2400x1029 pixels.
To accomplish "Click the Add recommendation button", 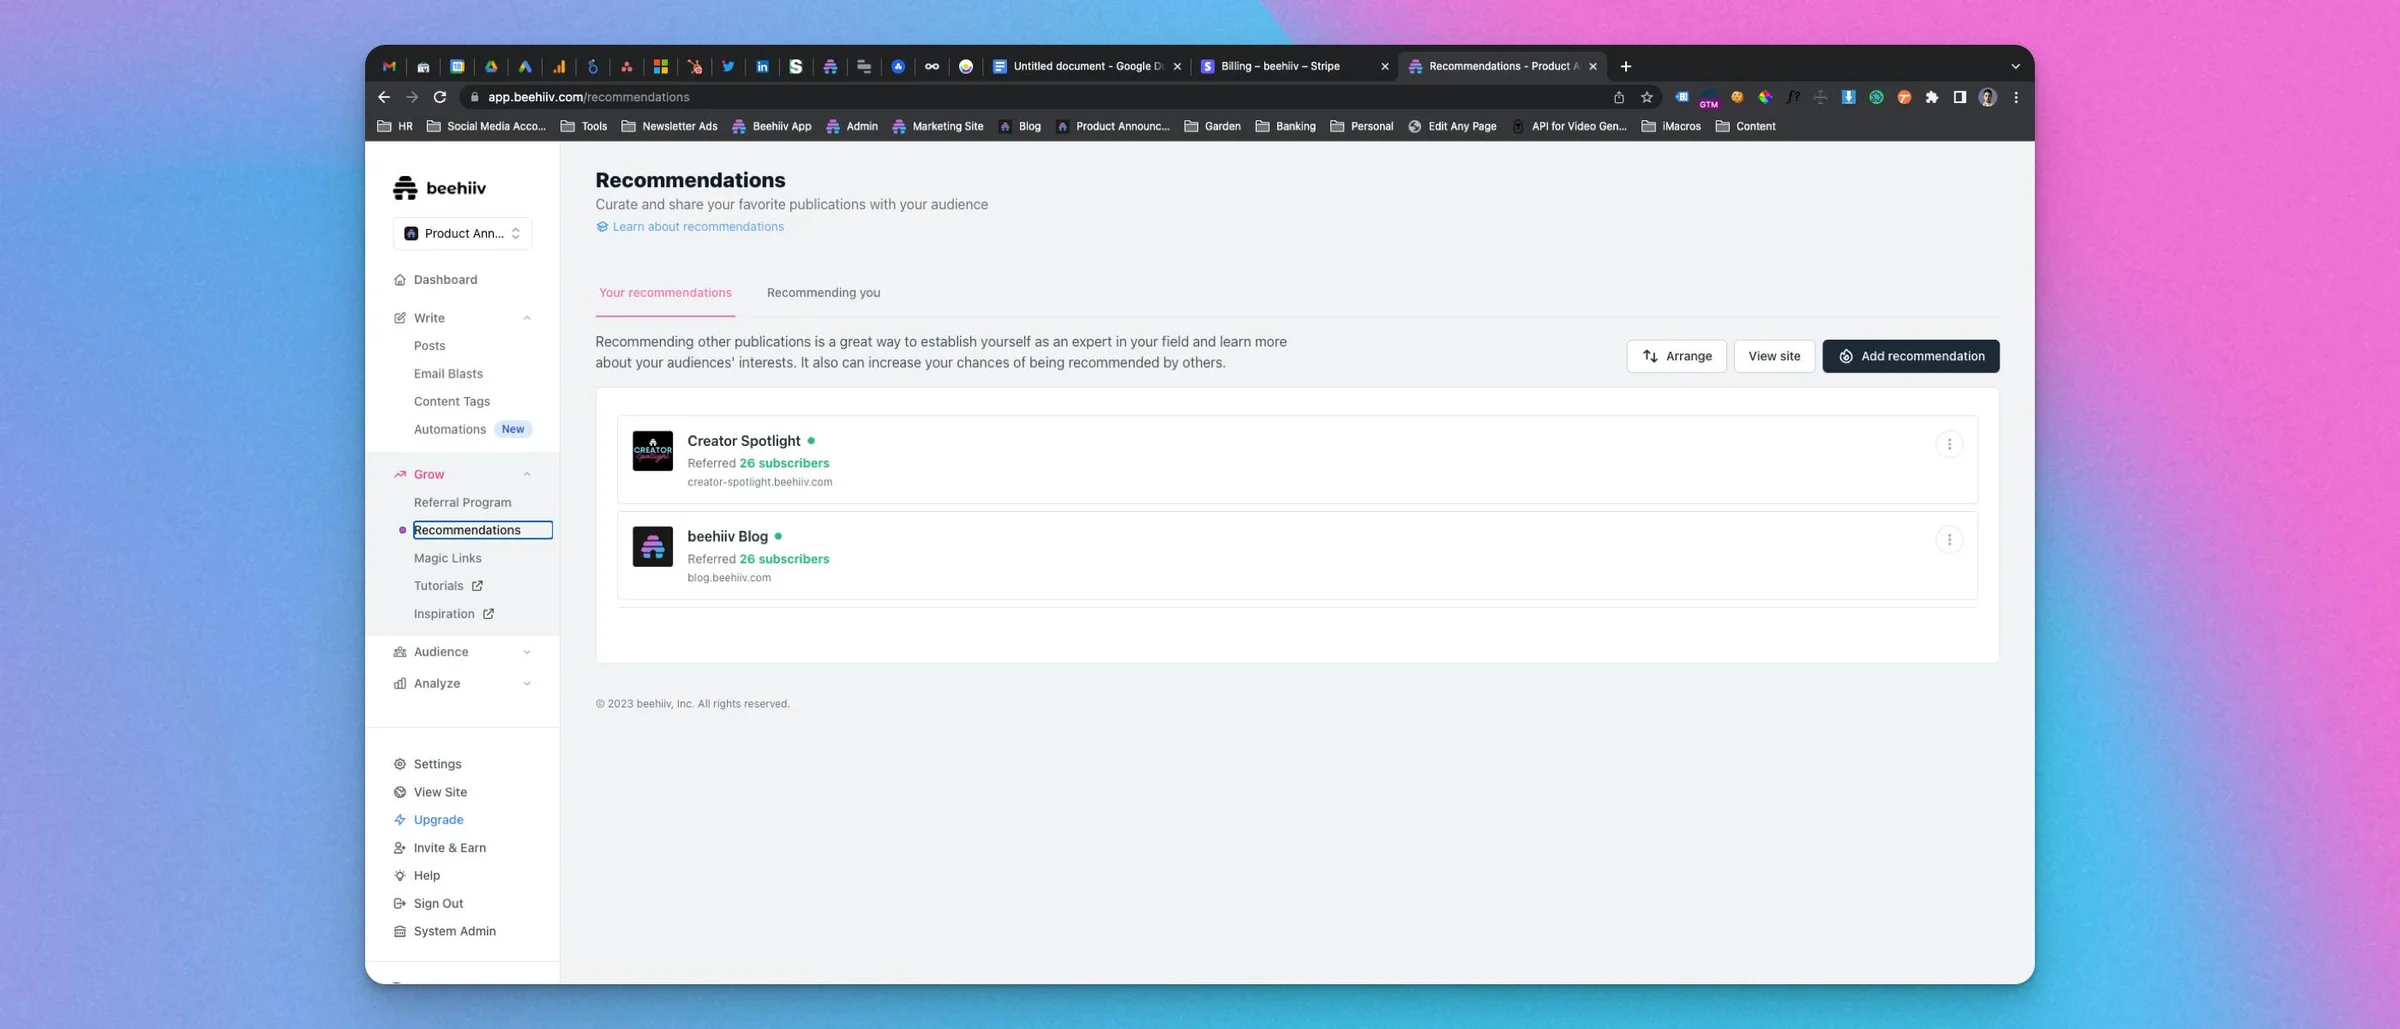I will point(1911,356).
